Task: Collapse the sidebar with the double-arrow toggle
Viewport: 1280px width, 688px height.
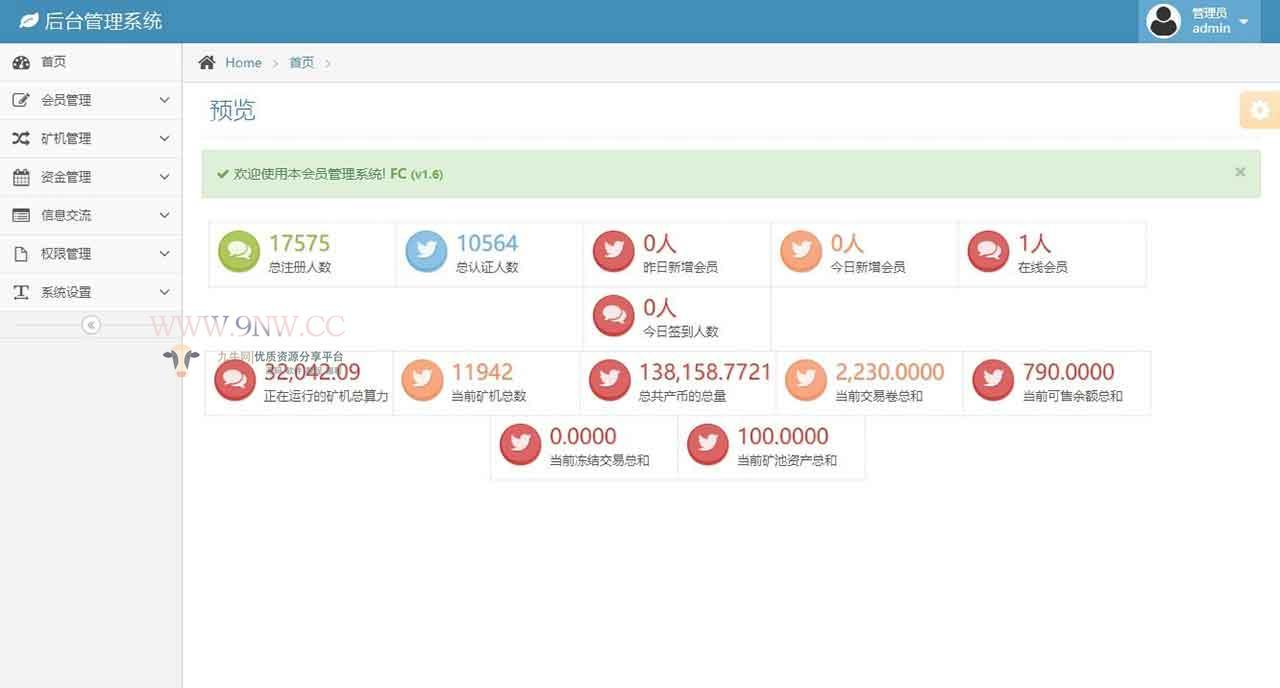Action: click(x=91, y=325)
